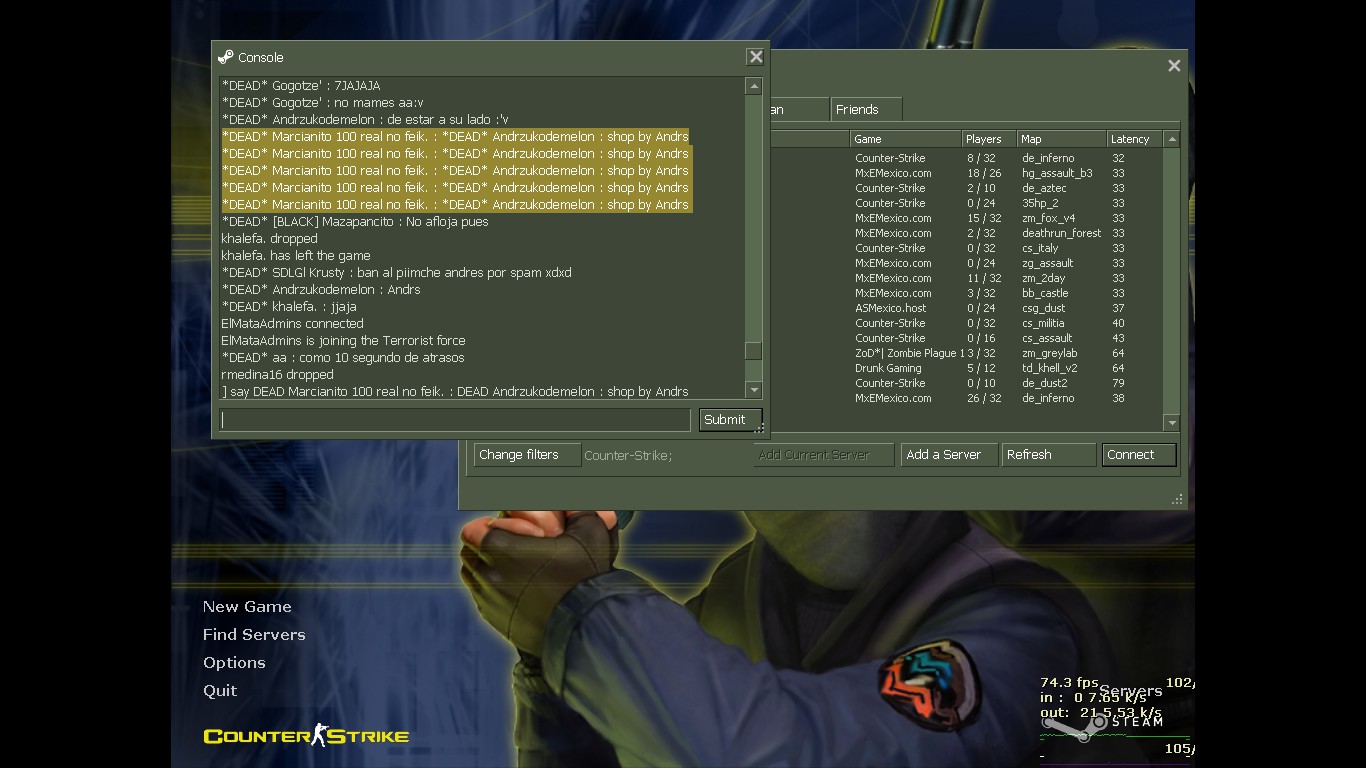The height and width of the screenshot is (768, 1366).
Task: Sort servers by Players column header
Action: coord(989,139)
